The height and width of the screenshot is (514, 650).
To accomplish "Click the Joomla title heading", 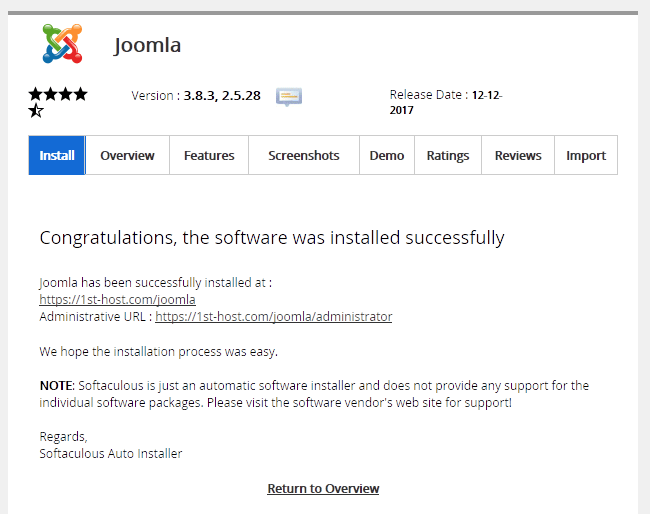I will [x=147, y=45].
